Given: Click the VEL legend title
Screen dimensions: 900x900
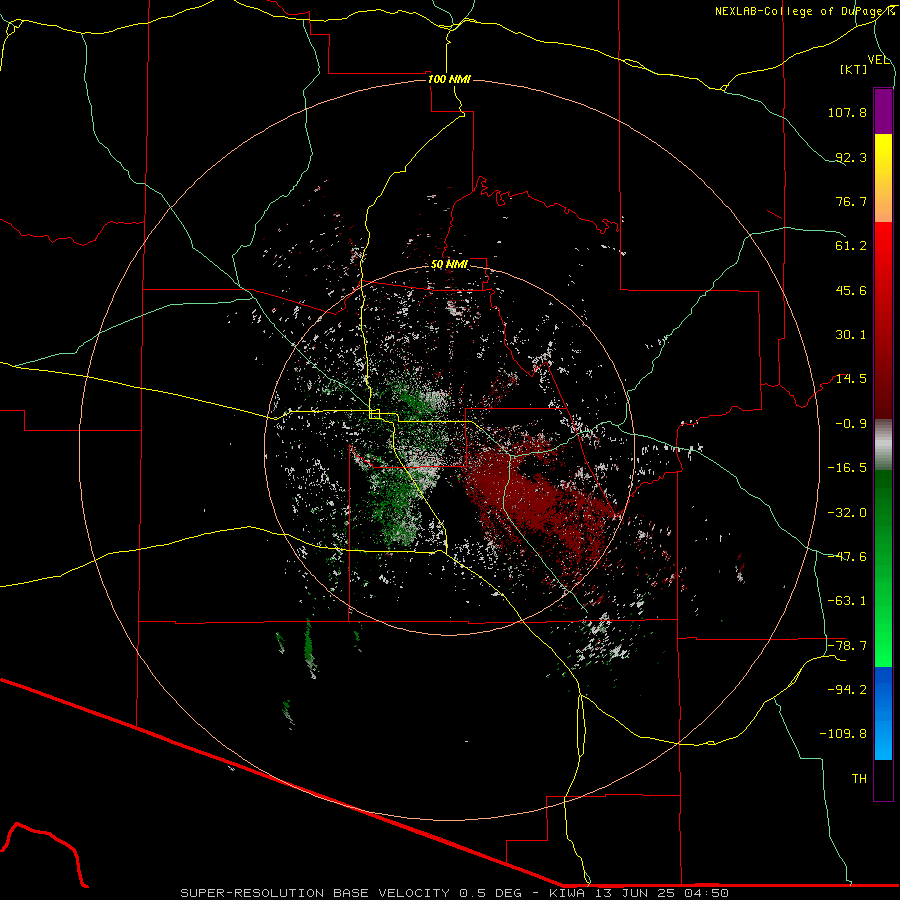Looking at the screenshot, I should click(878, 60).
